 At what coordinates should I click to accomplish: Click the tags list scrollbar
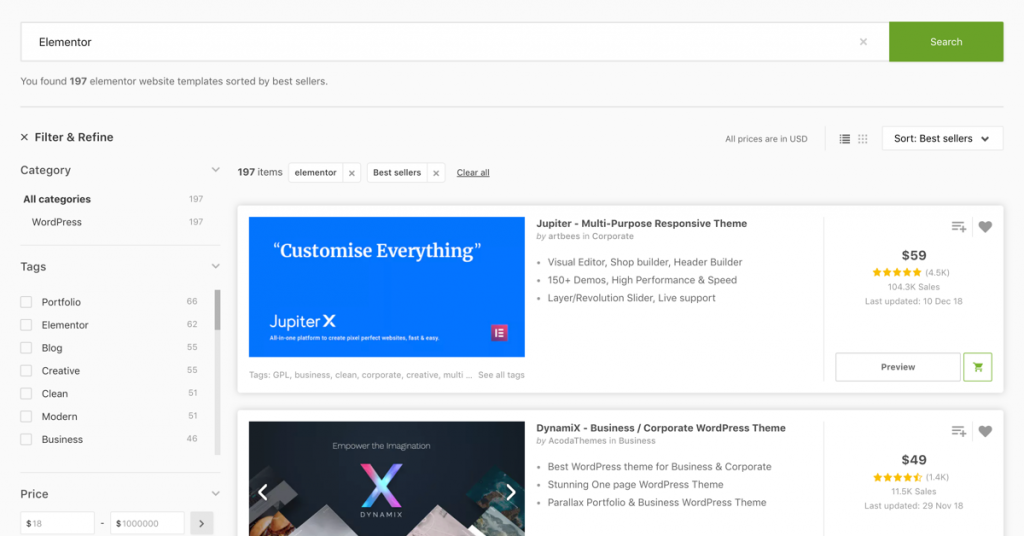217,311
